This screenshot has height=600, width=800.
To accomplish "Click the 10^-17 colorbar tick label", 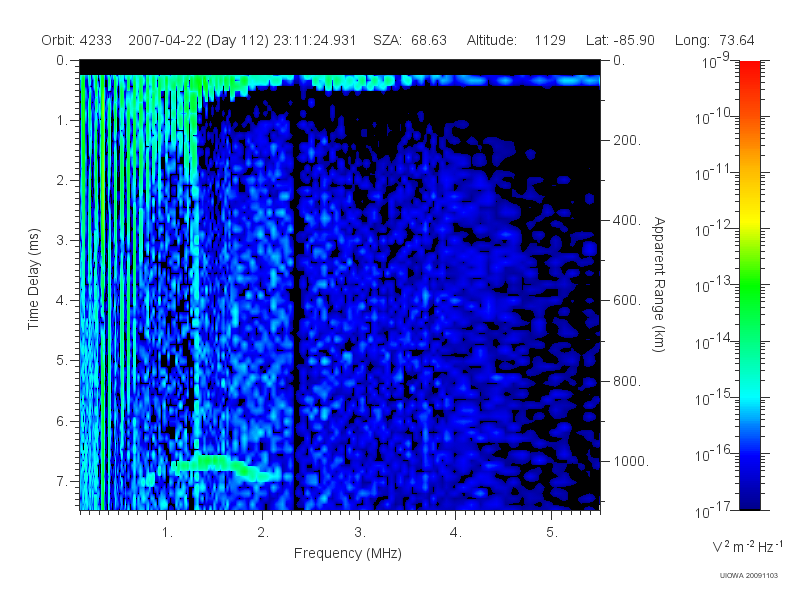I will (x=713, y=510).
